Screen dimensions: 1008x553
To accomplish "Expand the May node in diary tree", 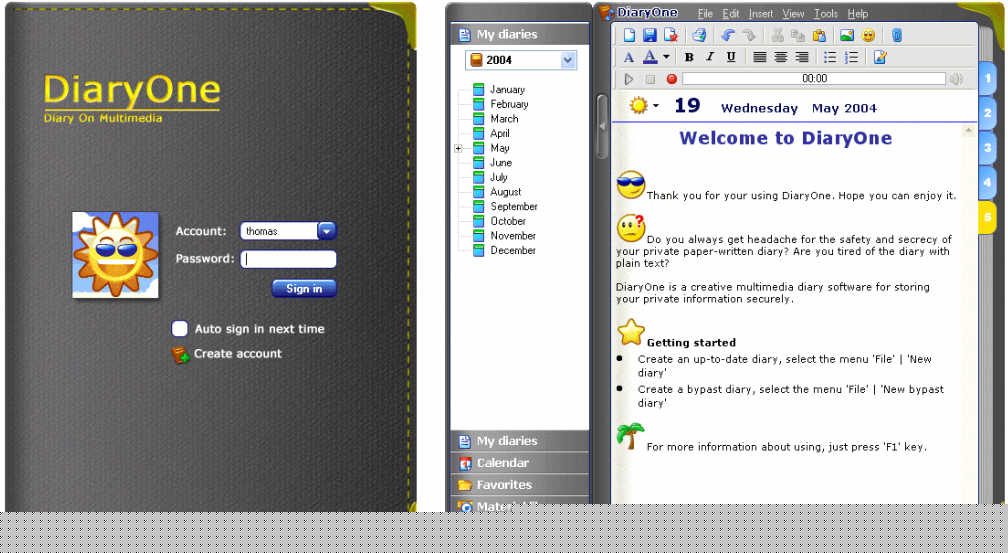I will [458, 149].
